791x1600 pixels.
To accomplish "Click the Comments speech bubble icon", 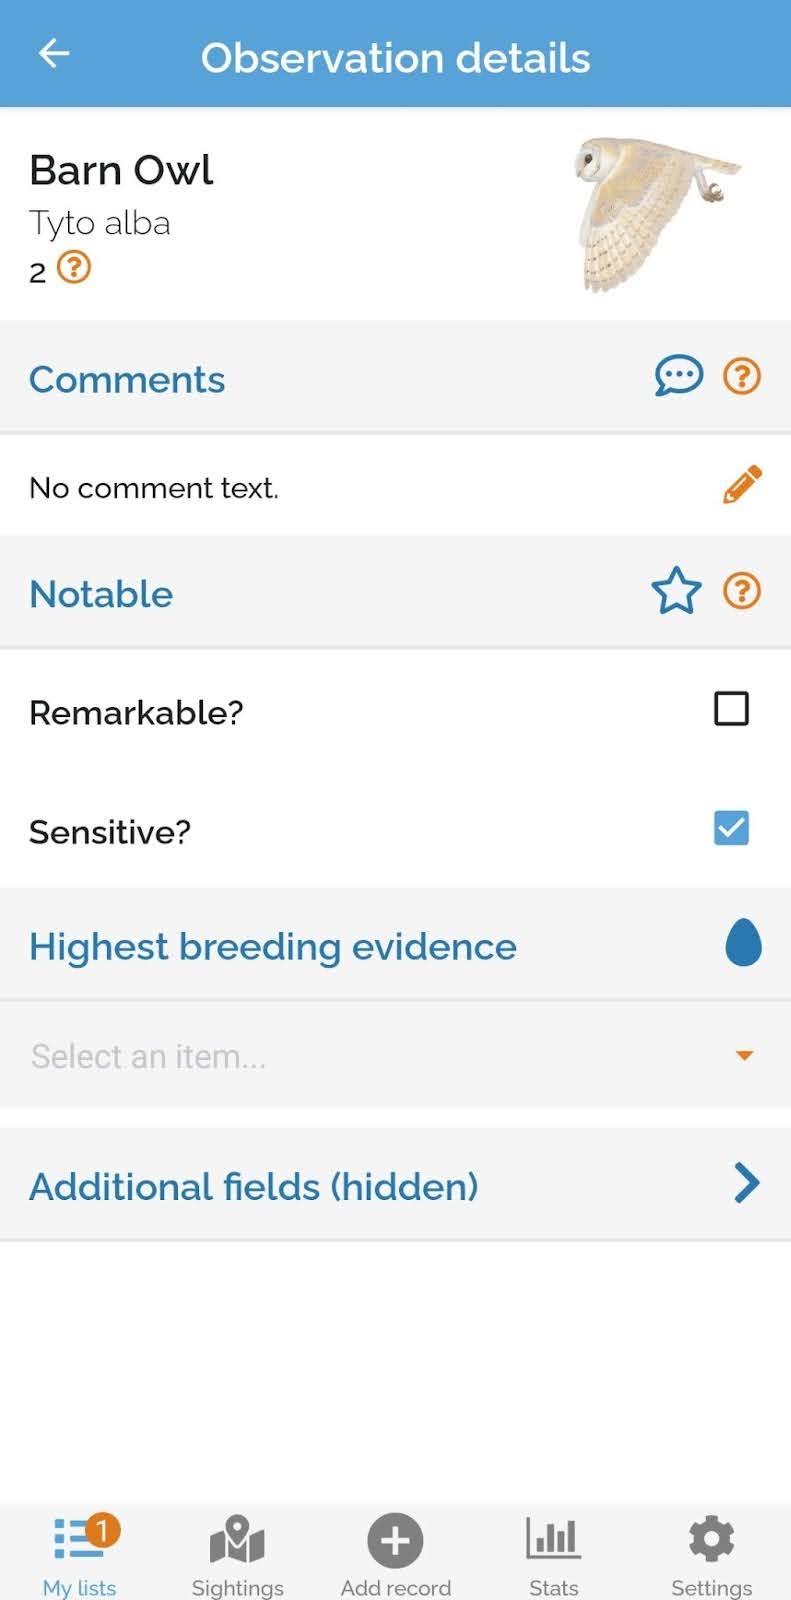I will point(678,376).
